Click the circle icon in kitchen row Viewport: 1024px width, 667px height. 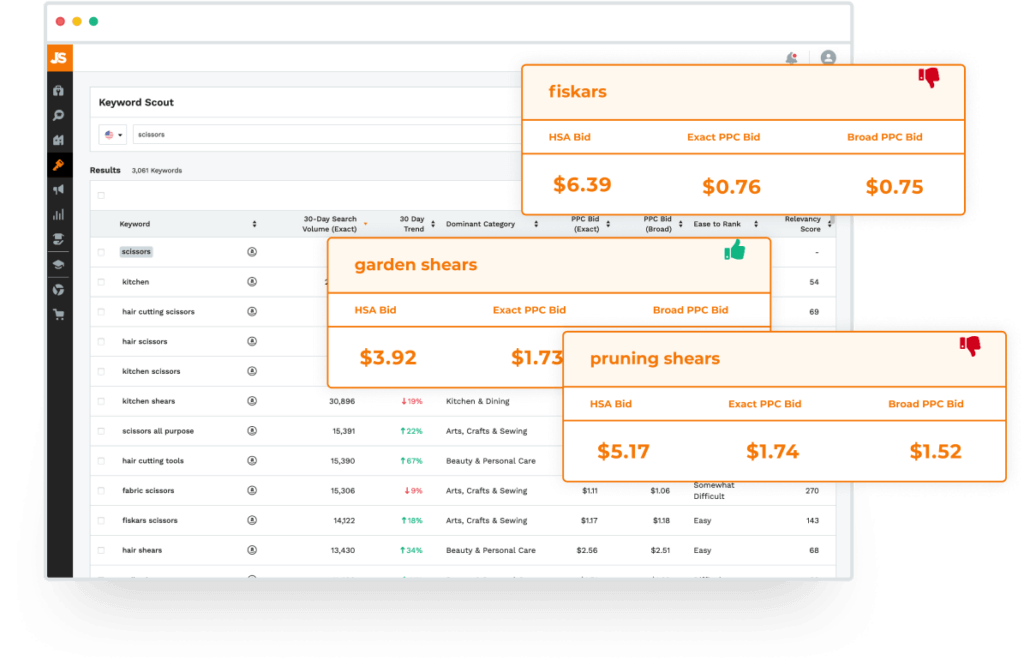[x=252, y=282]
